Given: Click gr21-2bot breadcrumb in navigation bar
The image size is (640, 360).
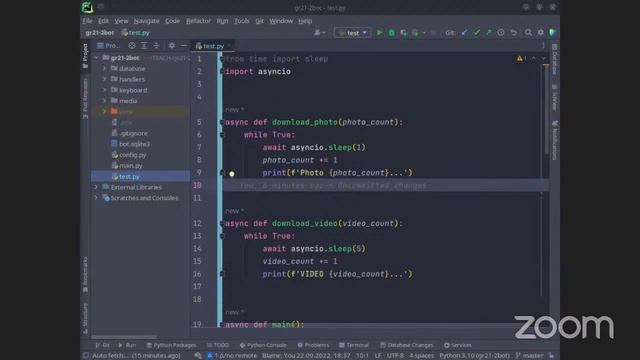Looking at the screenshot, I should [x=100, y=33].
